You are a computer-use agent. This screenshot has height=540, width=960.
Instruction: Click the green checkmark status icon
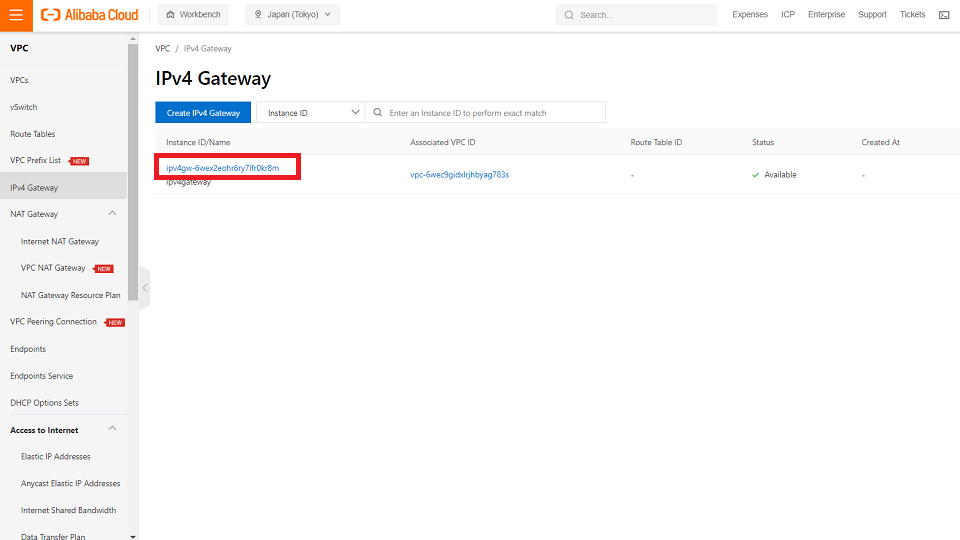pos(756,175)
